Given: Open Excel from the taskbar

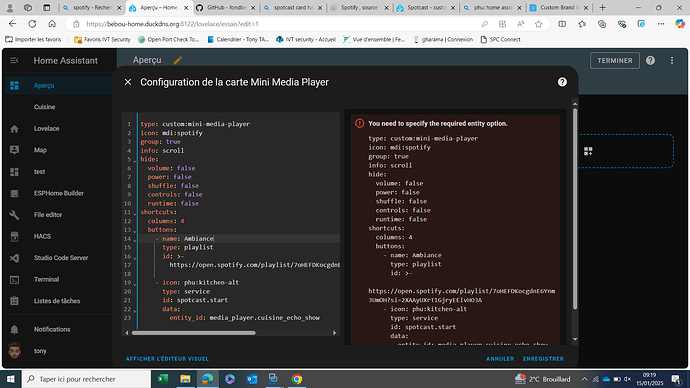Looking at the screenshot, I should pyautogui.click(x=163, y=379).
